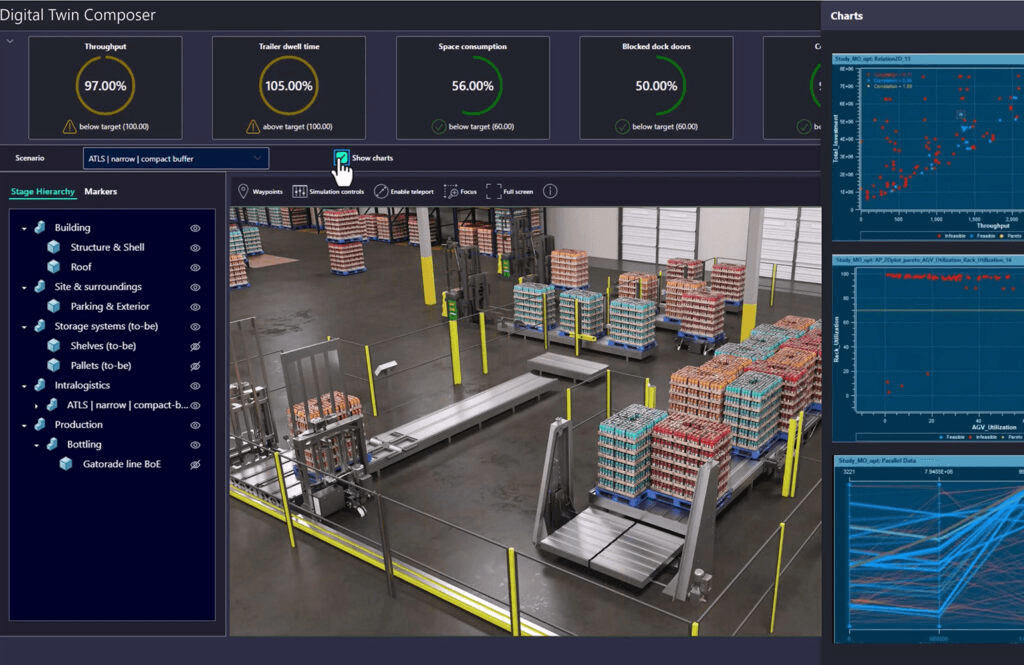Image resolution: width=1024 pixels, height=665 pixels.
Task: Toggle visibility of Roof
Action: click(195, 267)
